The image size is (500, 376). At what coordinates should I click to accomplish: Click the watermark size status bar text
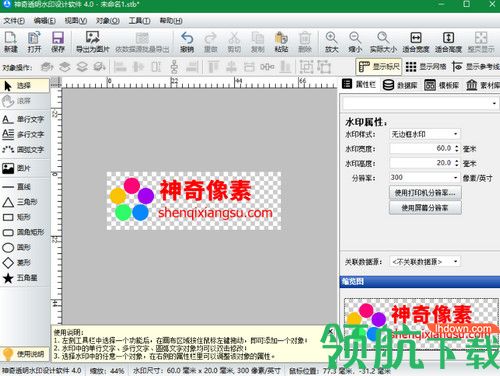tap(207, 370)
